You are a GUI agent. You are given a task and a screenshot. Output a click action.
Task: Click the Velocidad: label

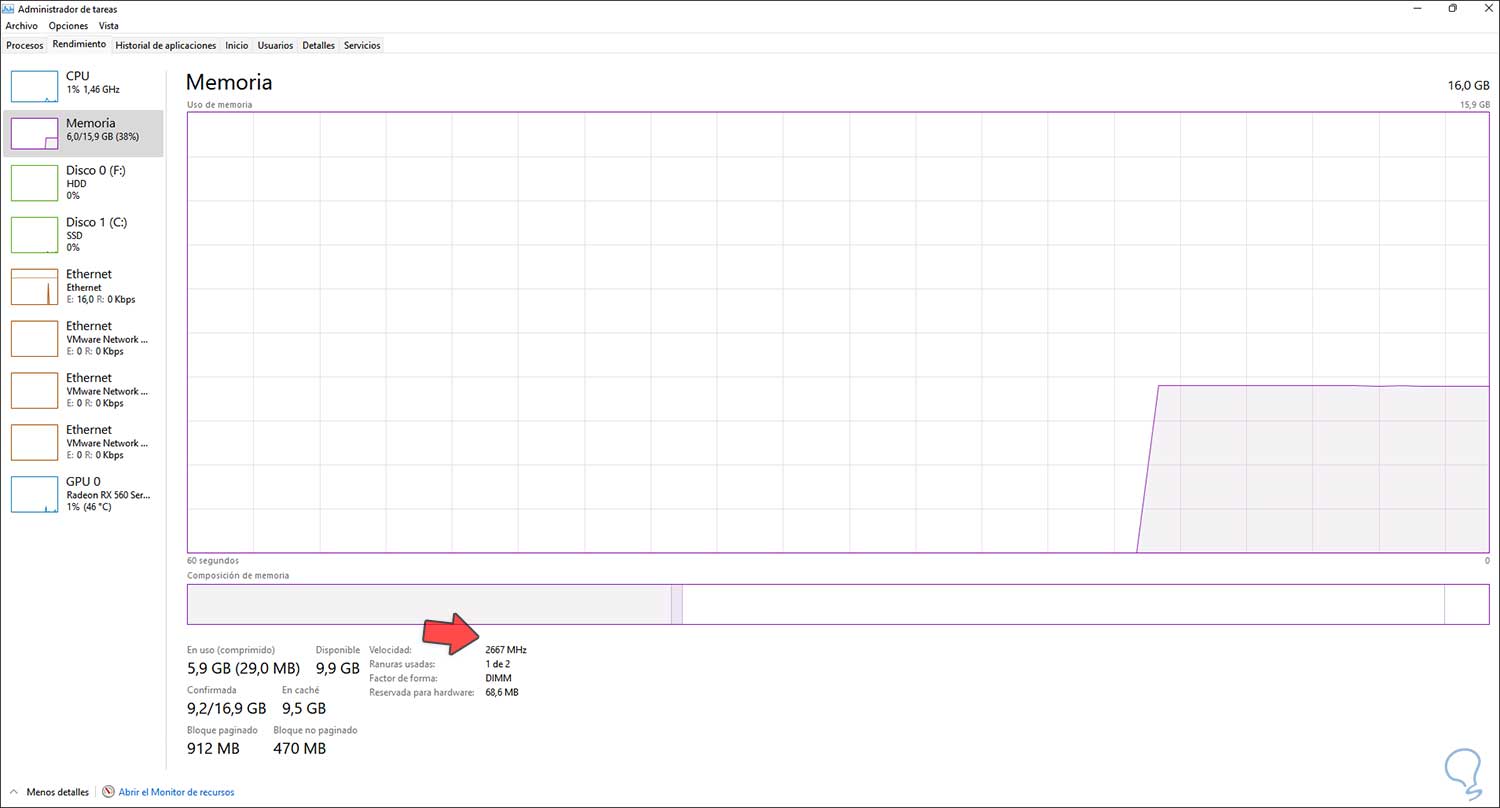pos(390,650)
